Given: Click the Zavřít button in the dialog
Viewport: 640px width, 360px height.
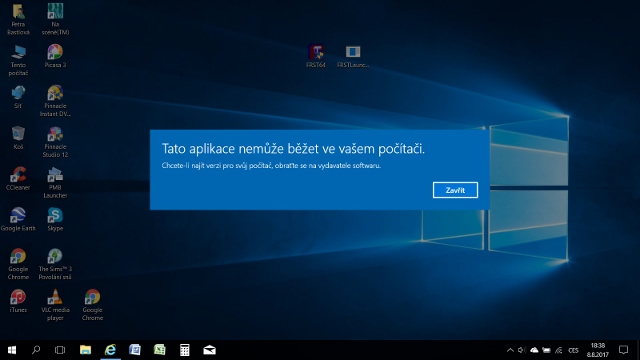Looking at the screenshot, I should (x=455, y=190).
